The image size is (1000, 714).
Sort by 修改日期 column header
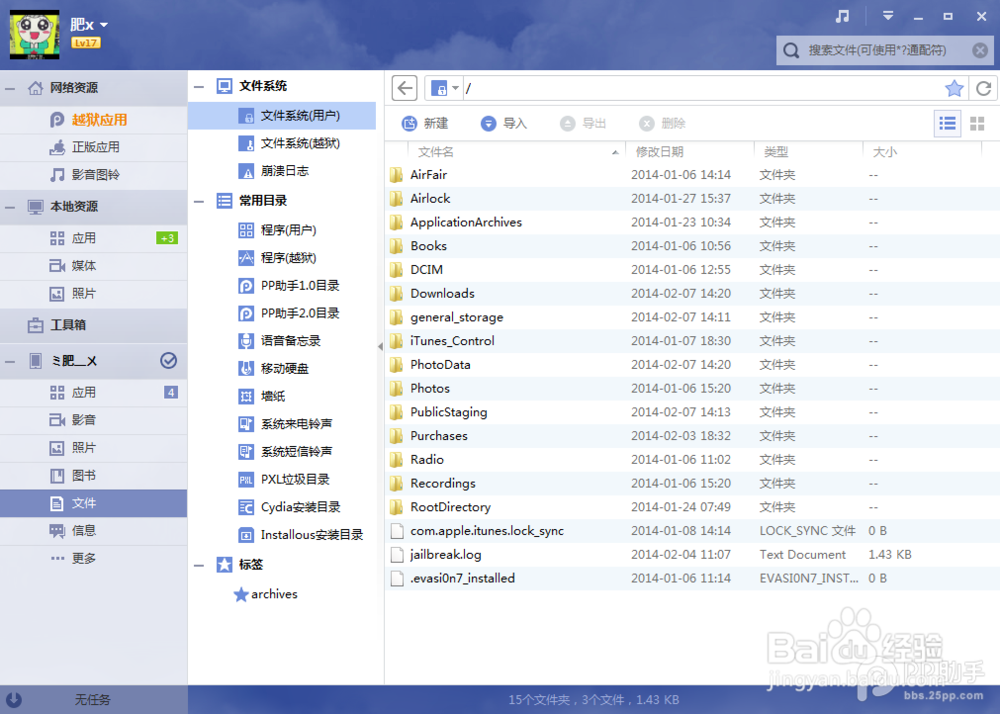689,152
